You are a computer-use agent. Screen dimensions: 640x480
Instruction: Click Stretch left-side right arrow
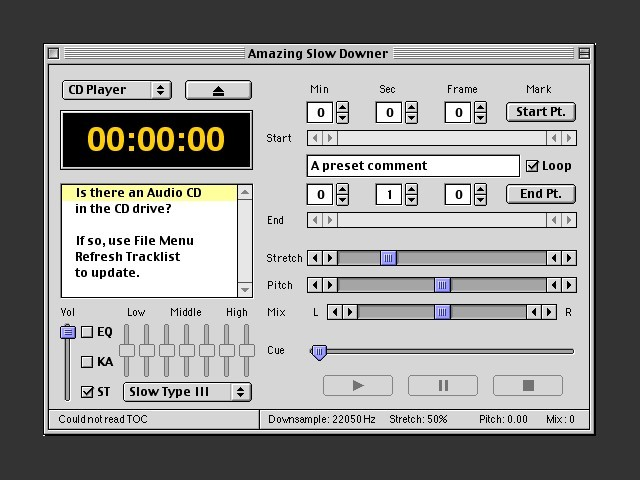(x=330, y=258)
